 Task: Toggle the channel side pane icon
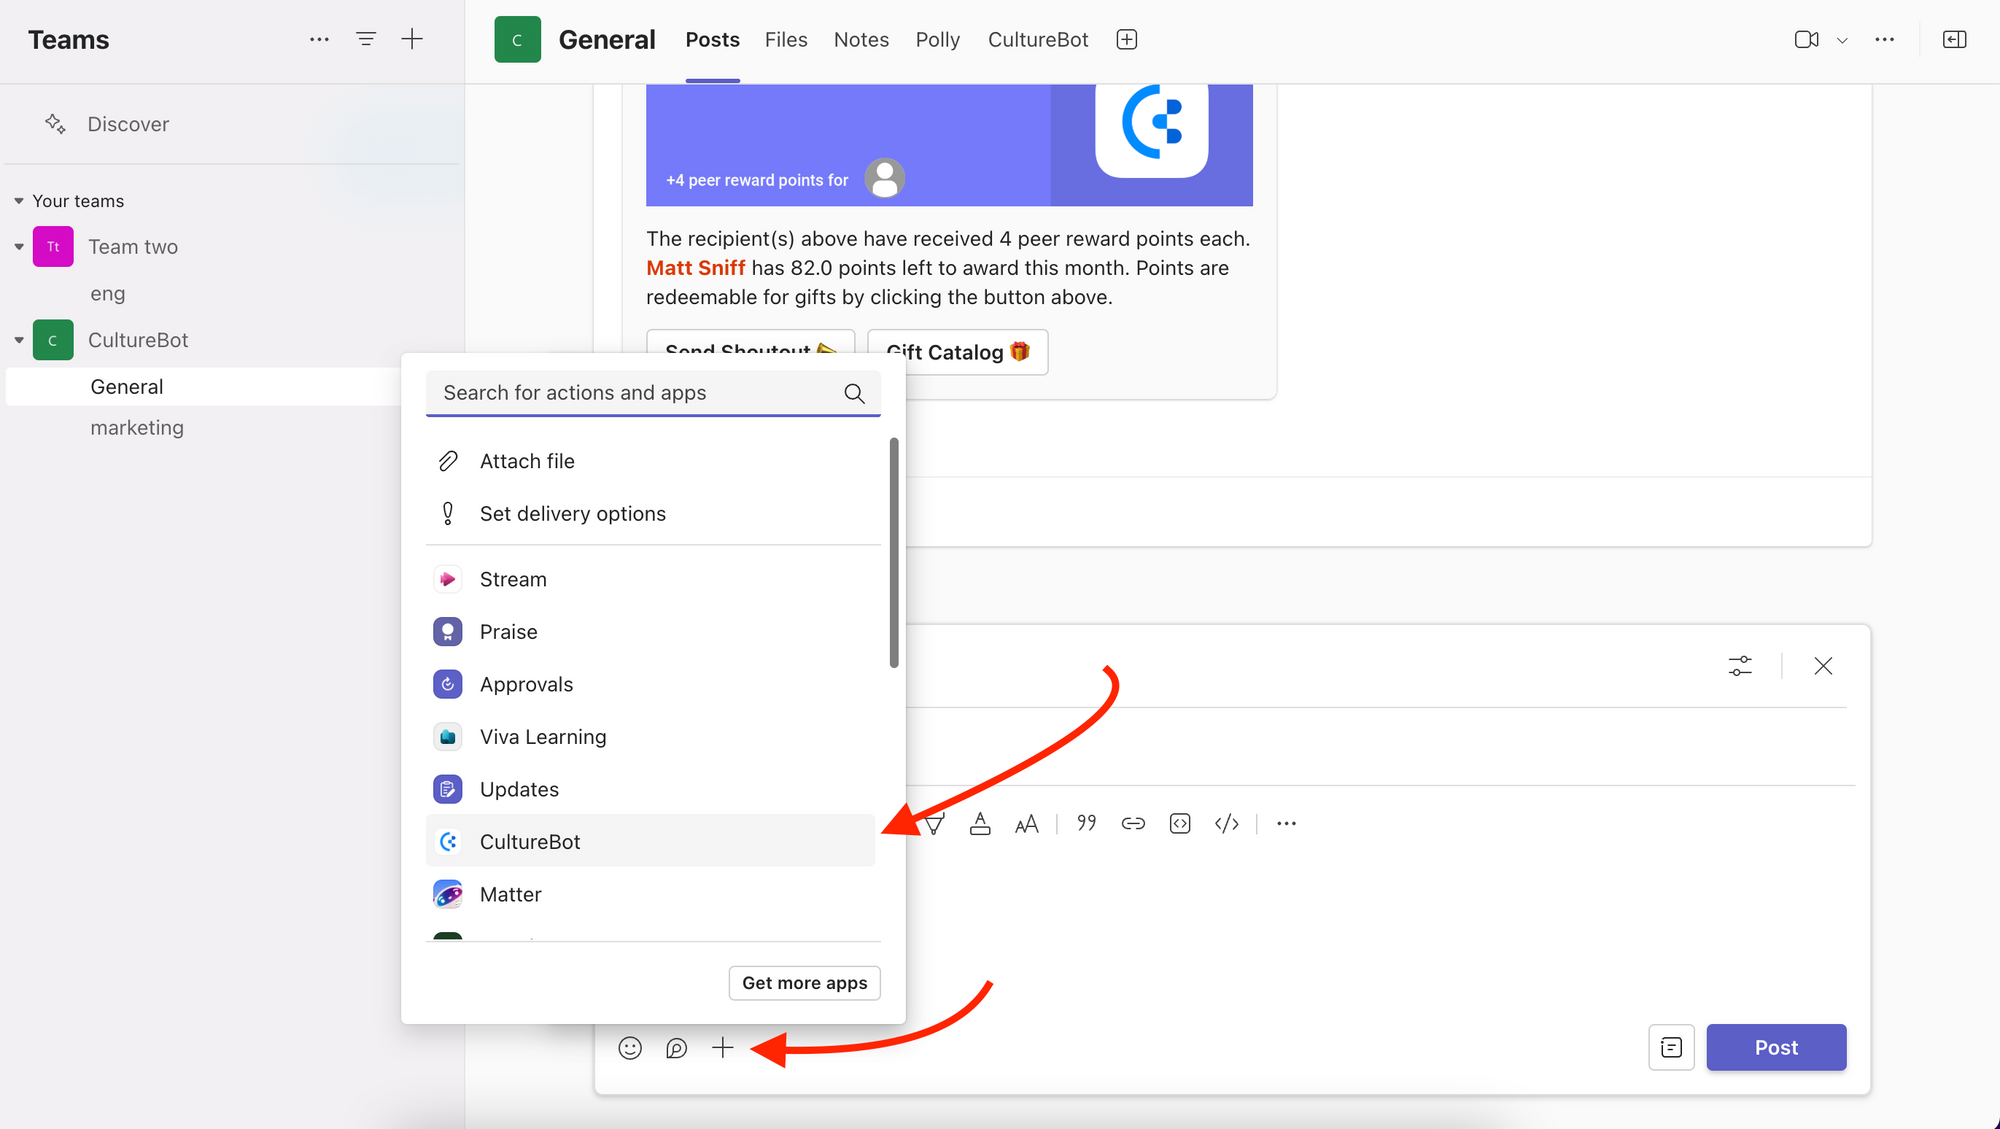point(1955,39)
